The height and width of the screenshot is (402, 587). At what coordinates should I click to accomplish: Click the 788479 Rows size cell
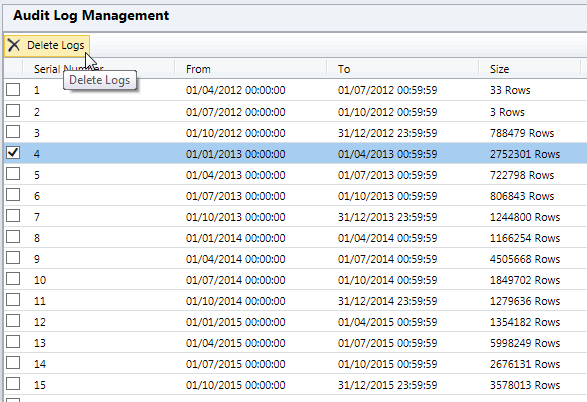tap(522, 133)
